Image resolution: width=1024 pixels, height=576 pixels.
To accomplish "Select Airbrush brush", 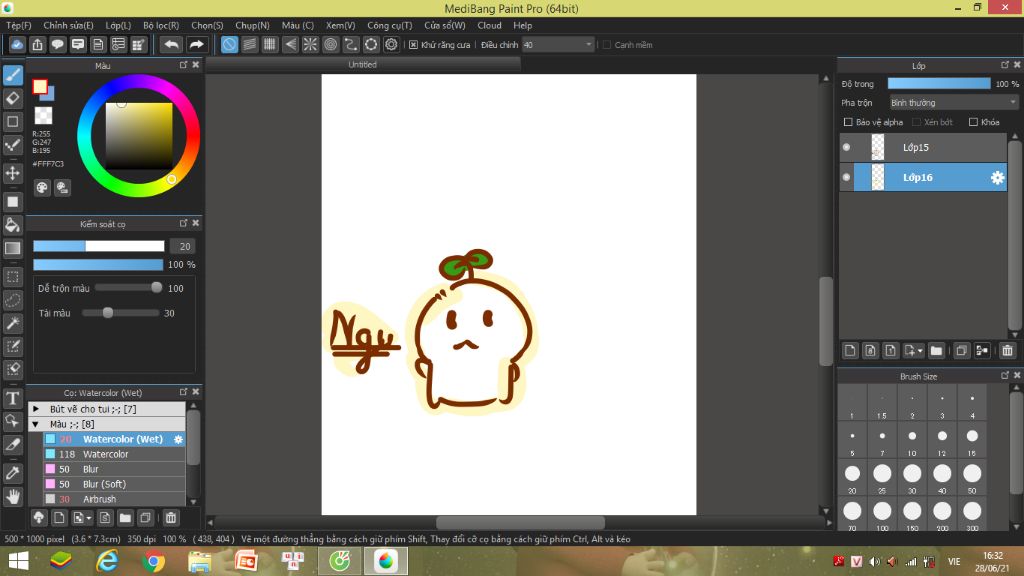I will pyautogui.click(x=114, y=499).
